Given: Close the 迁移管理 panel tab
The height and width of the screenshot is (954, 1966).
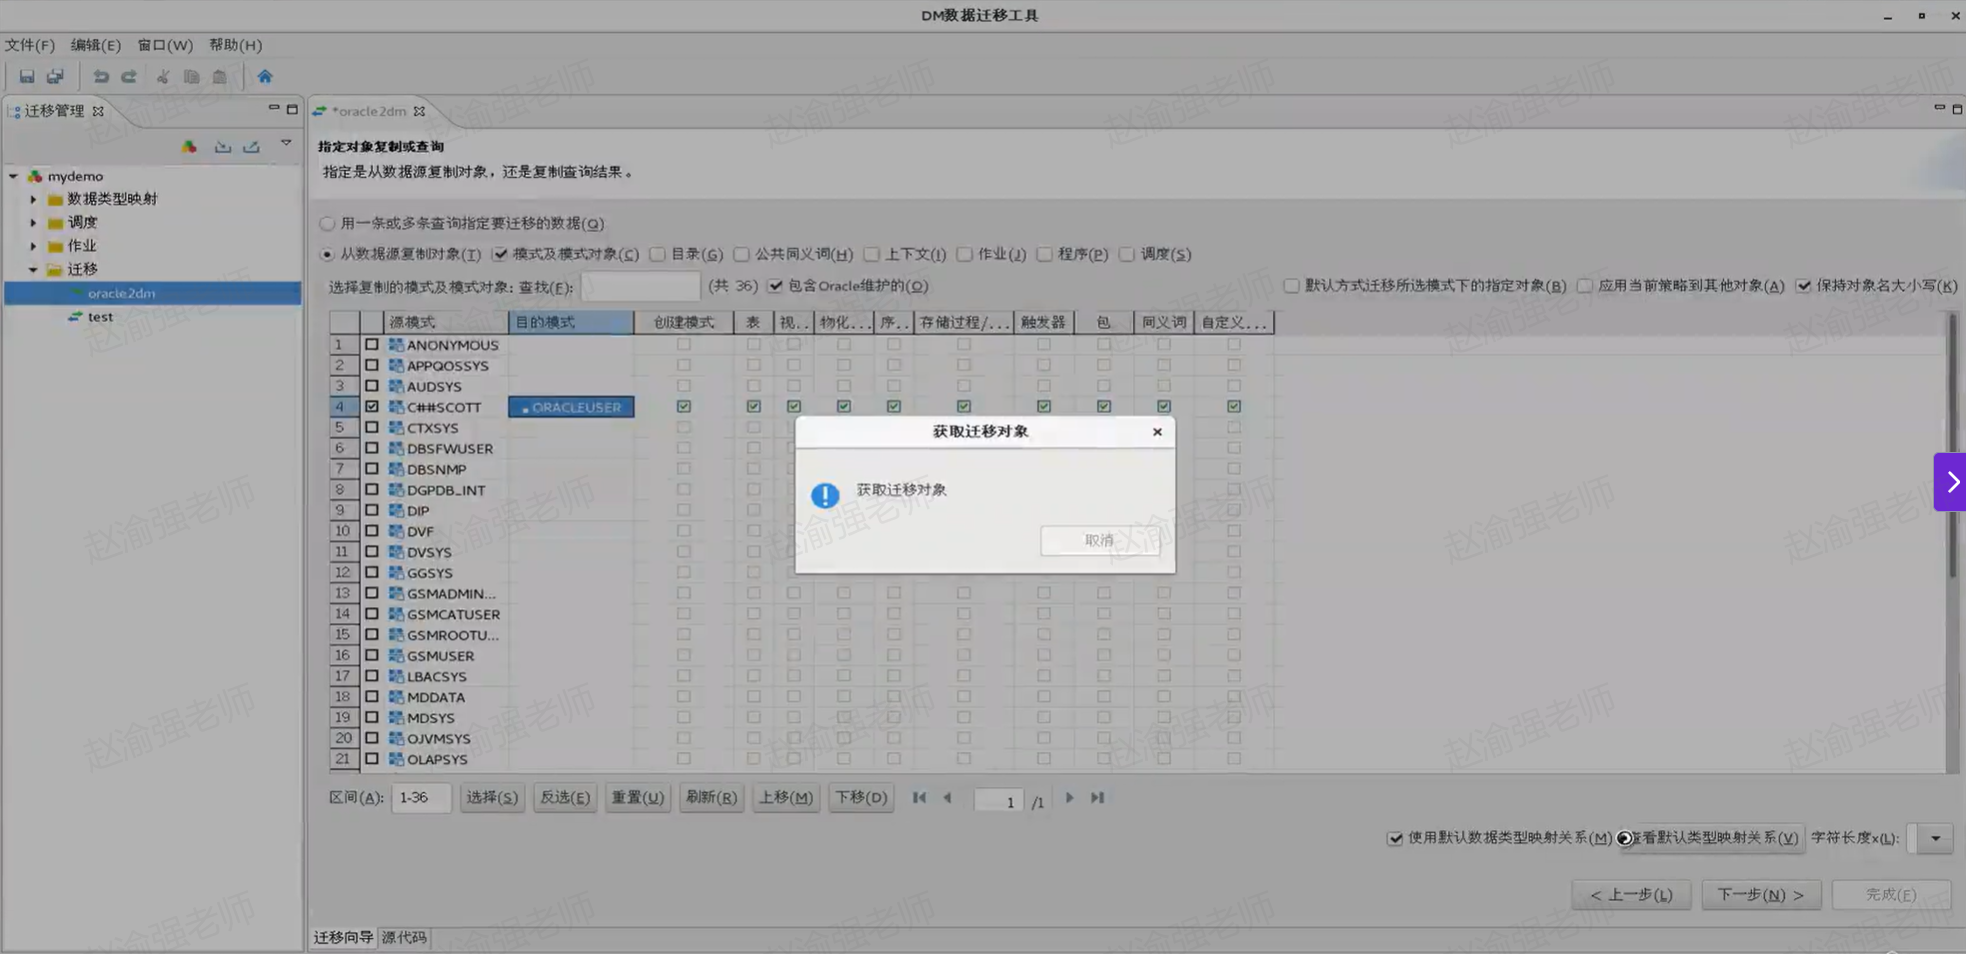Looking at the screenshot, I should tap(98, 111).
